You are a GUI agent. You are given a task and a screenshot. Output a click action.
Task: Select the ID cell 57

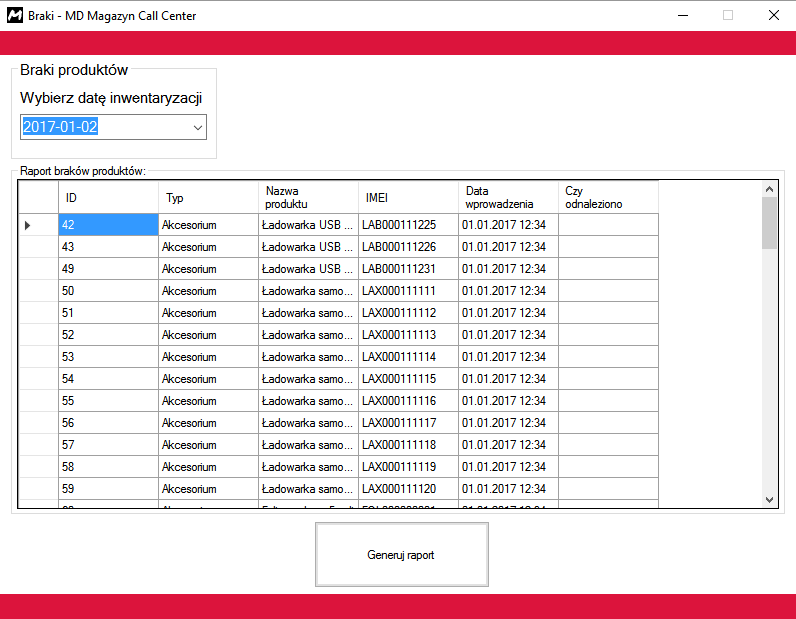109,445
